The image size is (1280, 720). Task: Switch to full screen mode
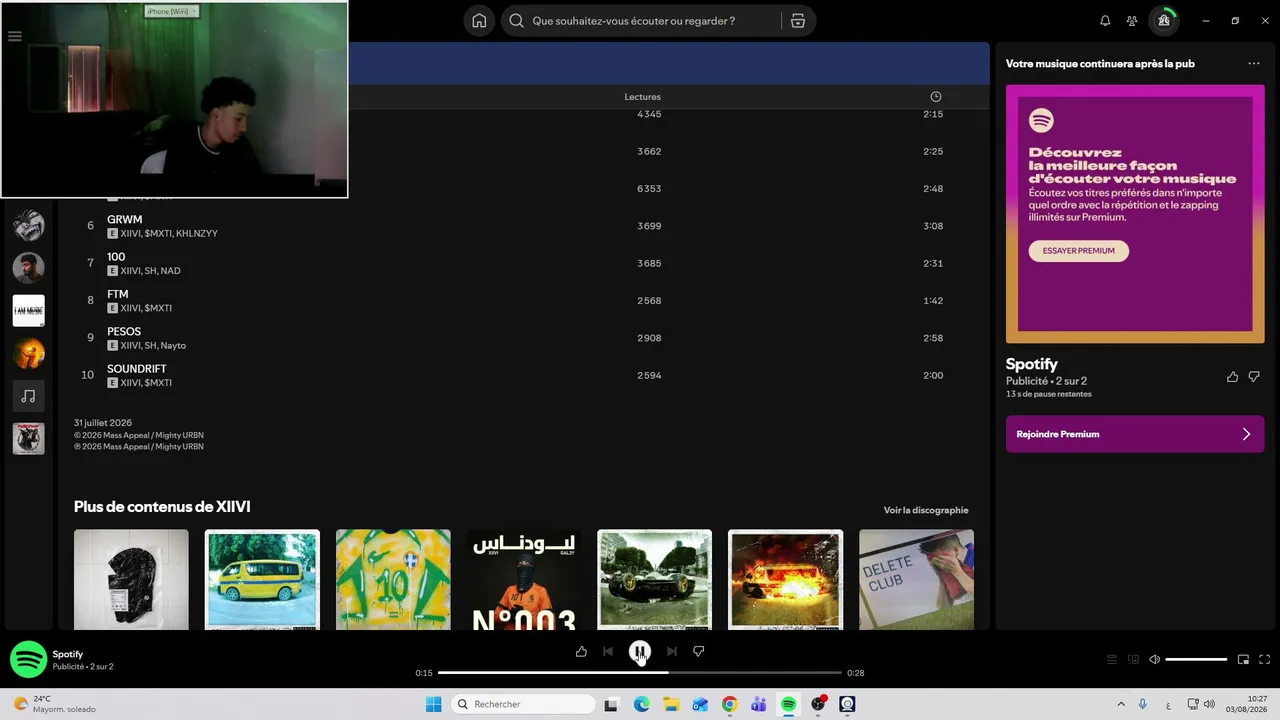(x=1264, y=660)
